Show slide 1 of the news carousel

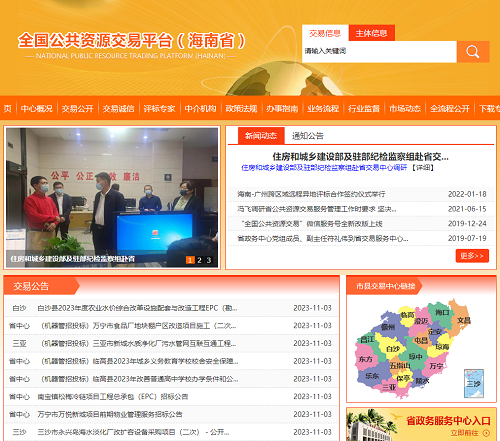pos(190,260)
